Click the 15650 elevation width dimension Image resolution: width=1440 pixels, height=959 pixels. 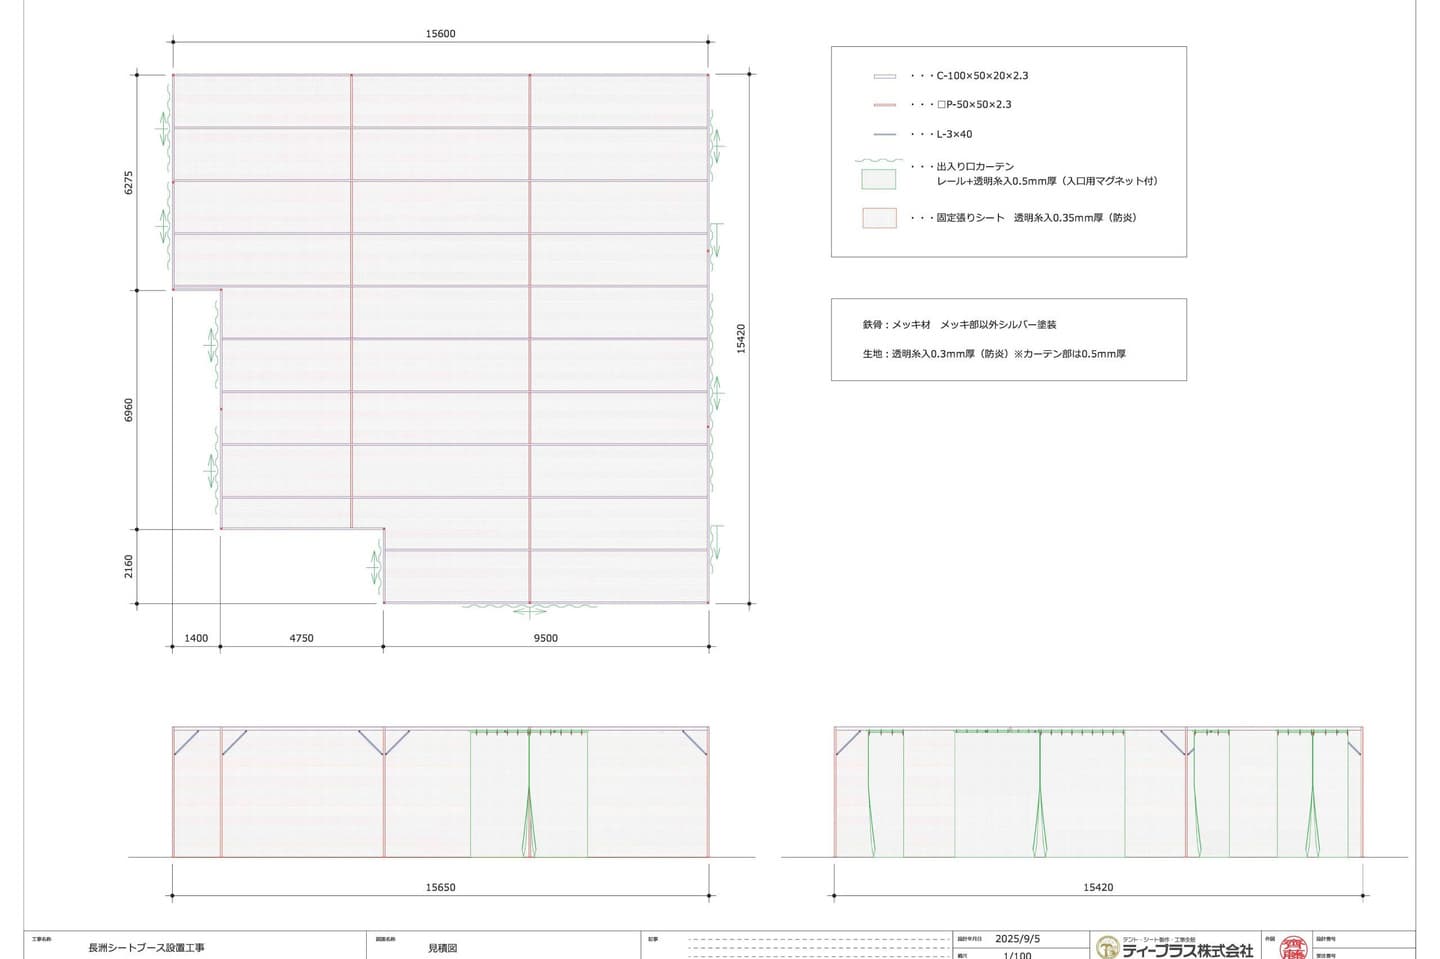tap(440, 887)
